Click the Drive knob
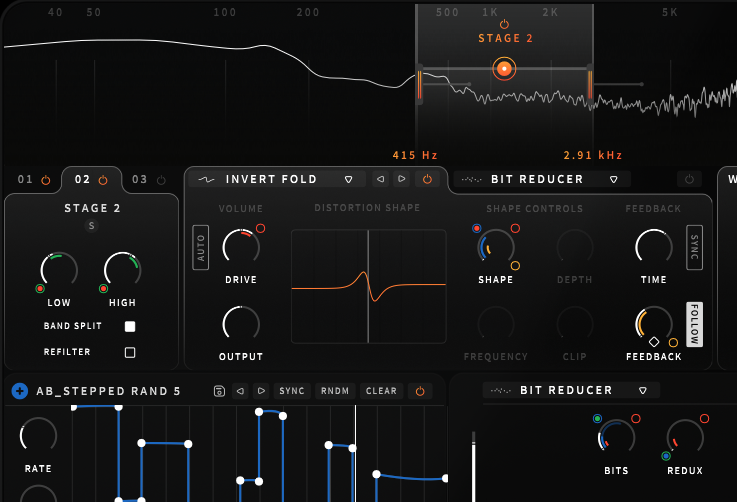The width and height of the screenshot is (737, 502). coord(240,246)
